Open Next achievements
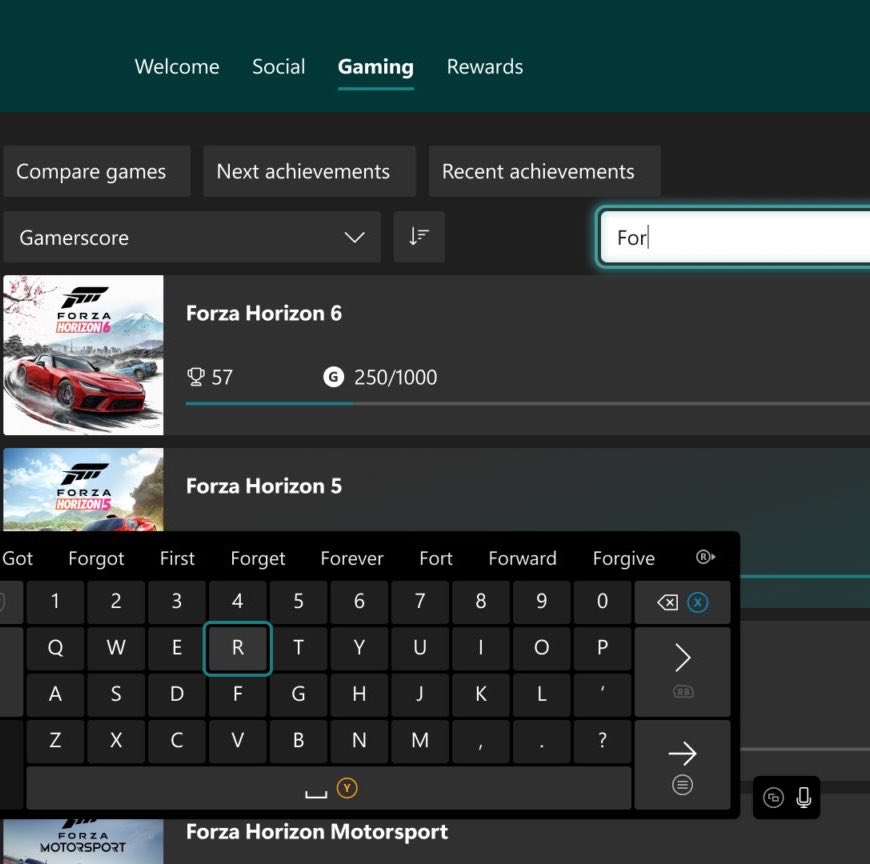Image resolution: width=870 pixels, height=864 pixels. point(309,171)
